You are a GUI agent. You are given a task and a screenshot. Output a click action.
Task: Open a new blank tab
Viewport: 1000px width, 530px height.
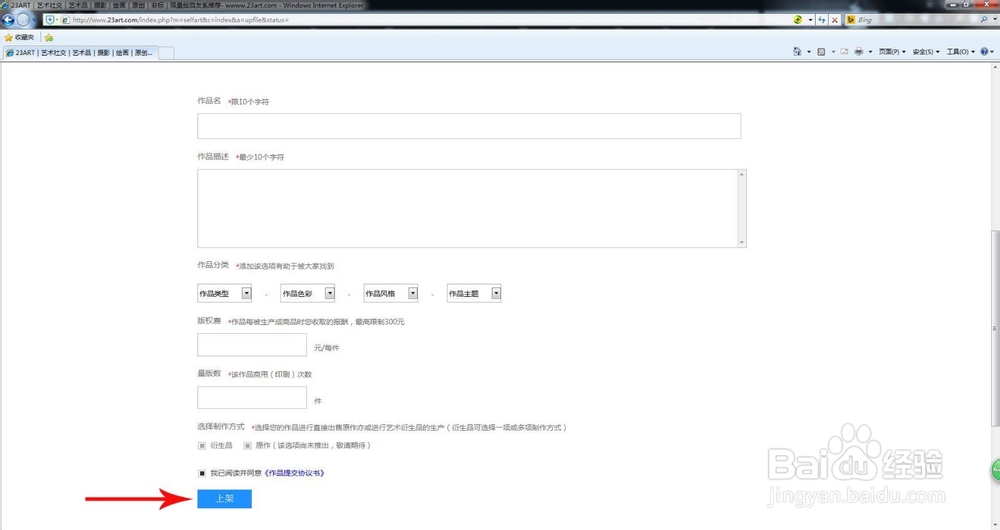pos(166,53)
